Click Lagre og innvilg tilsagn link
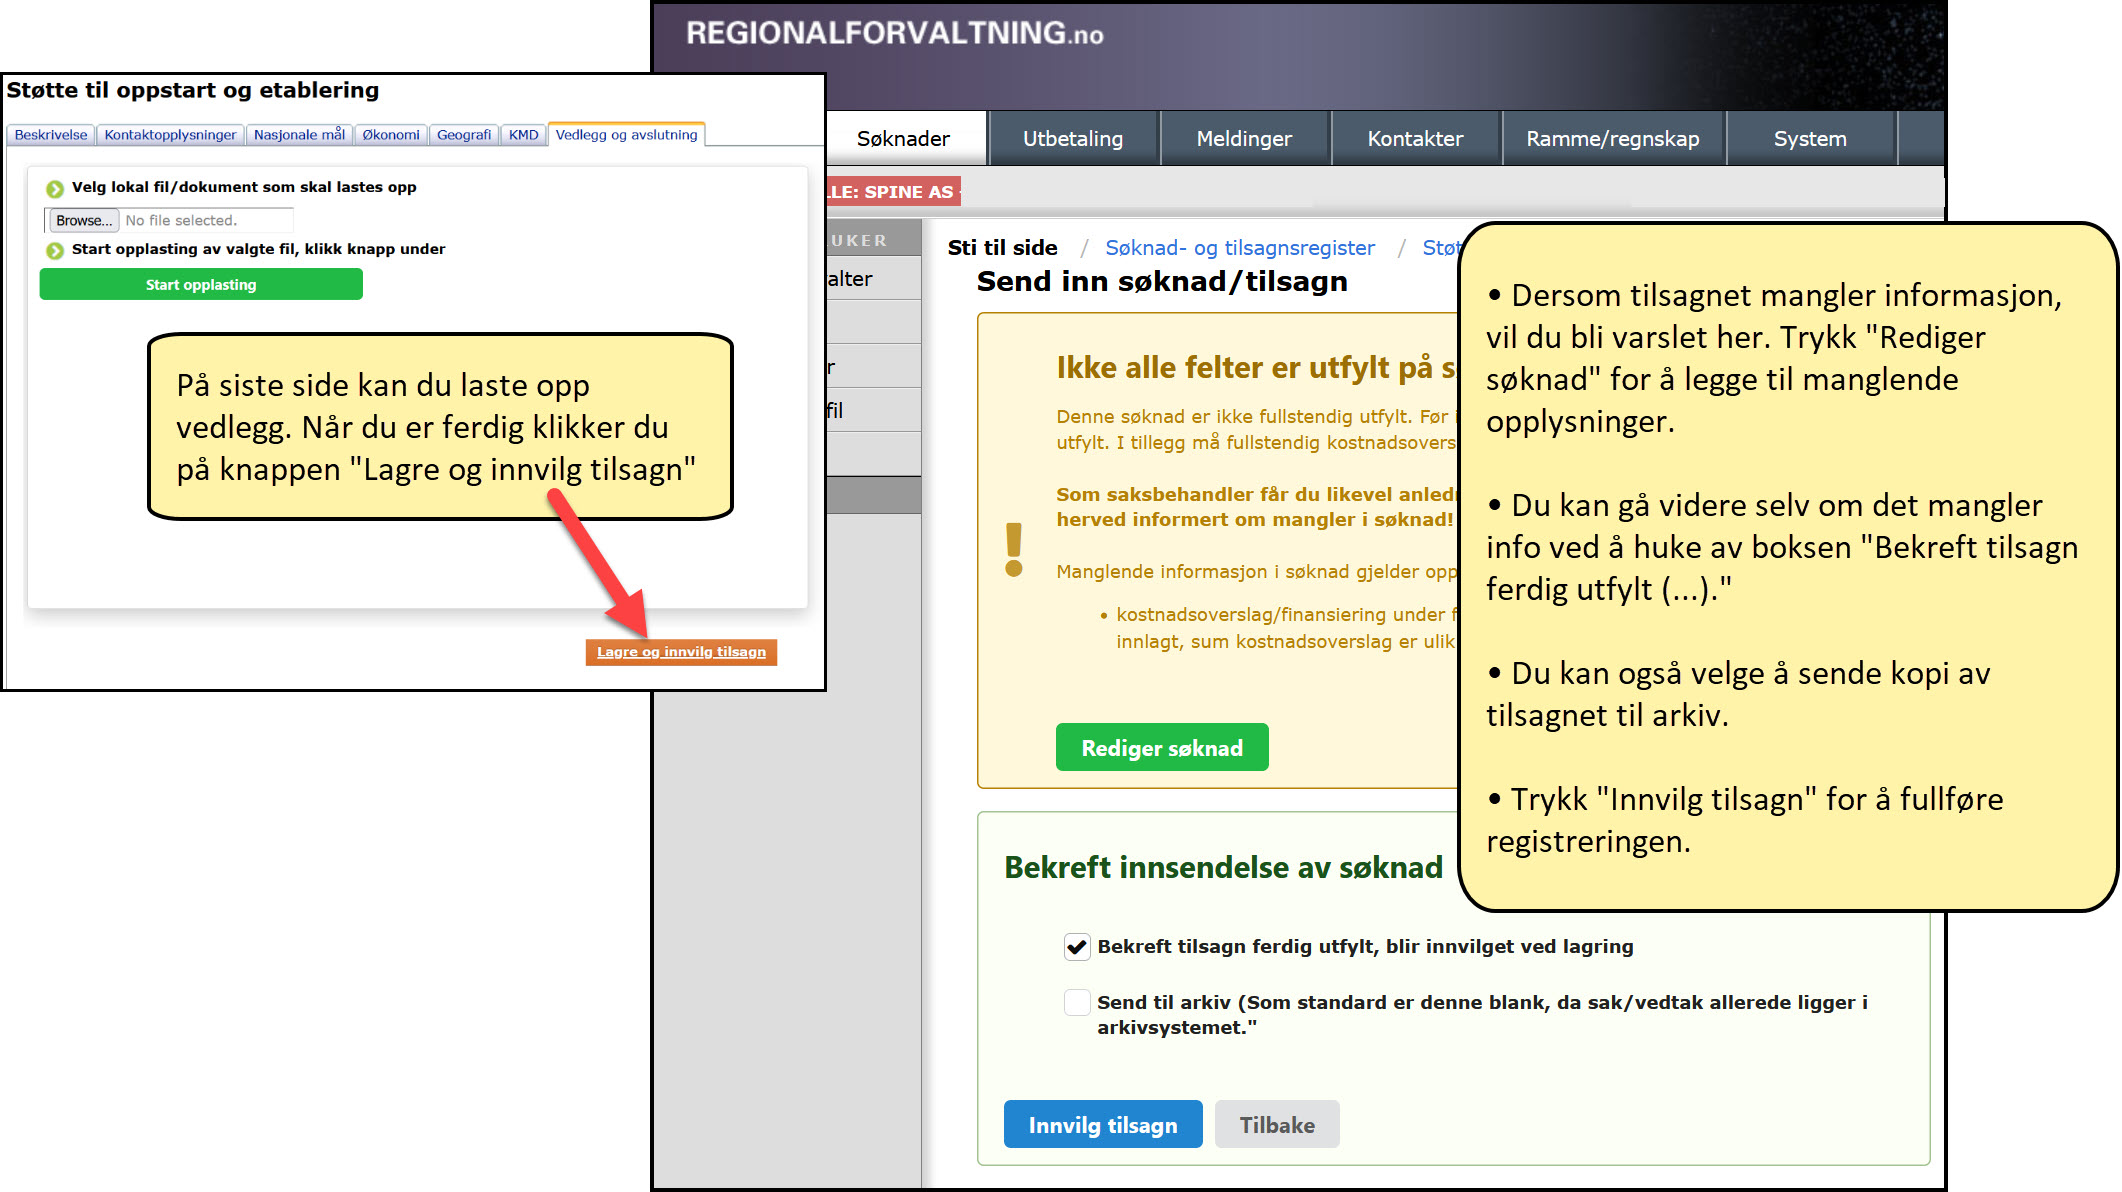 [681, 652]
